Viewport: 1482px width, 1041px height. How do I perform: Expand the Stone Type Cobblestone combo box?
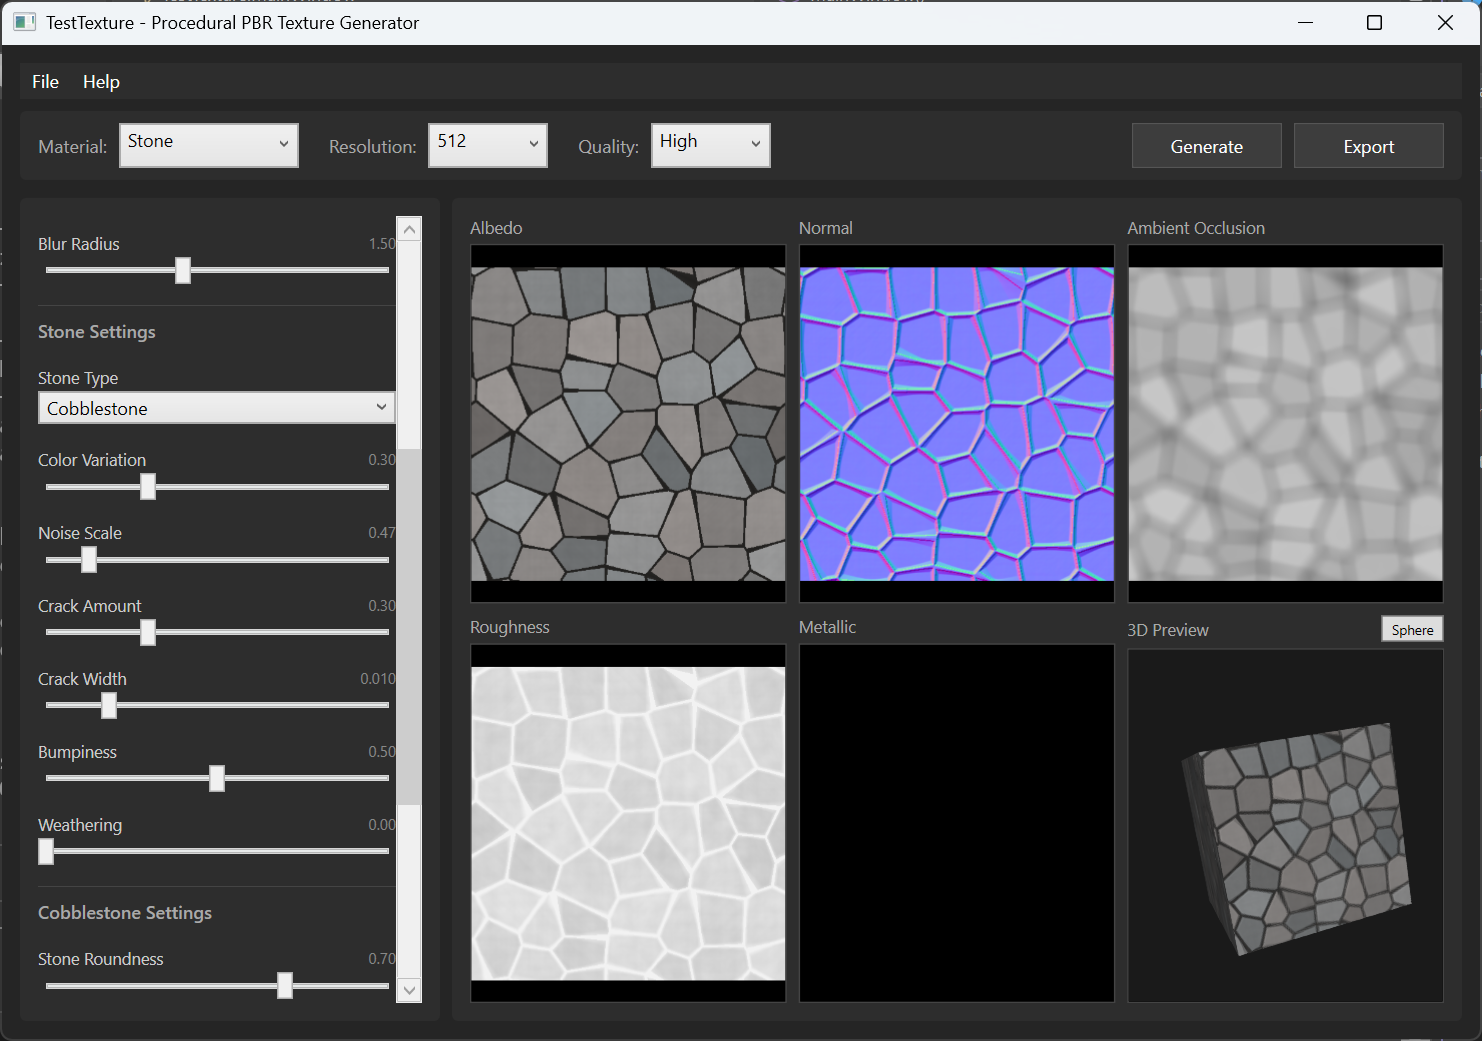click(x=216, y=408)
